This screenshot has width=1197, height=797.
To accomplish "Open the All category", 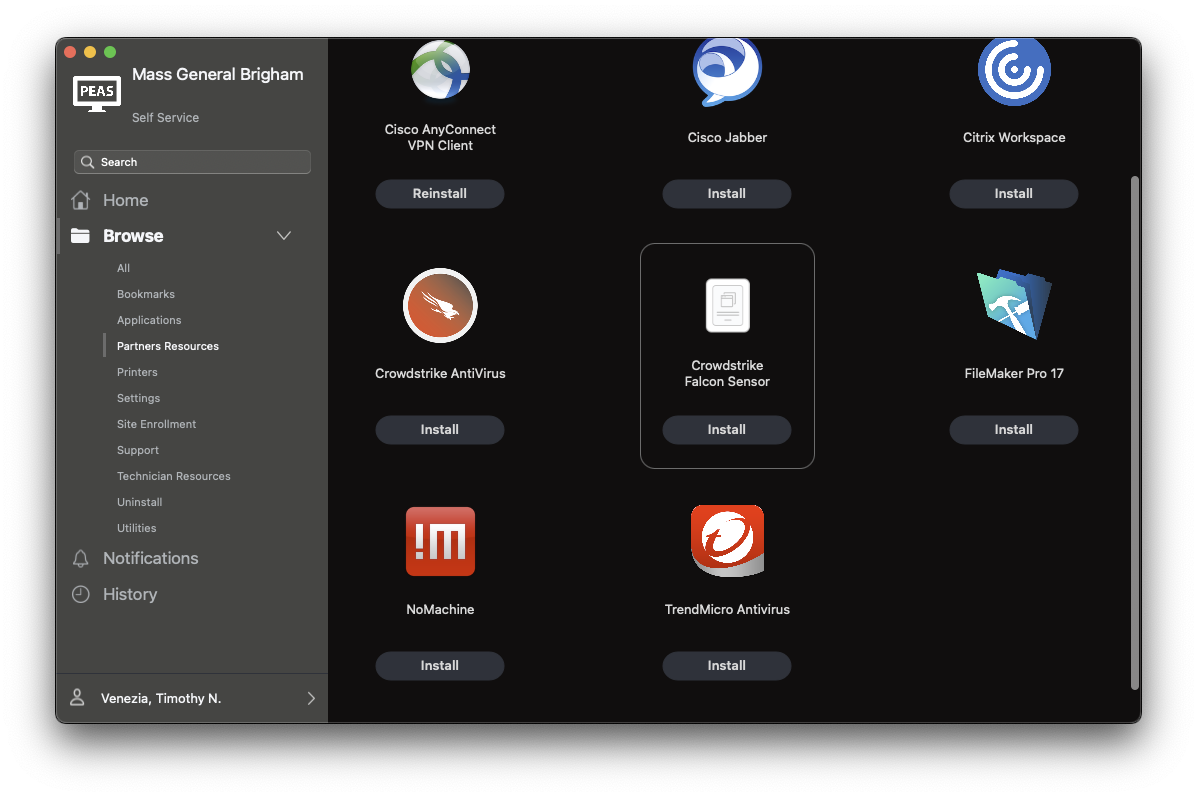I will point(124,268).
